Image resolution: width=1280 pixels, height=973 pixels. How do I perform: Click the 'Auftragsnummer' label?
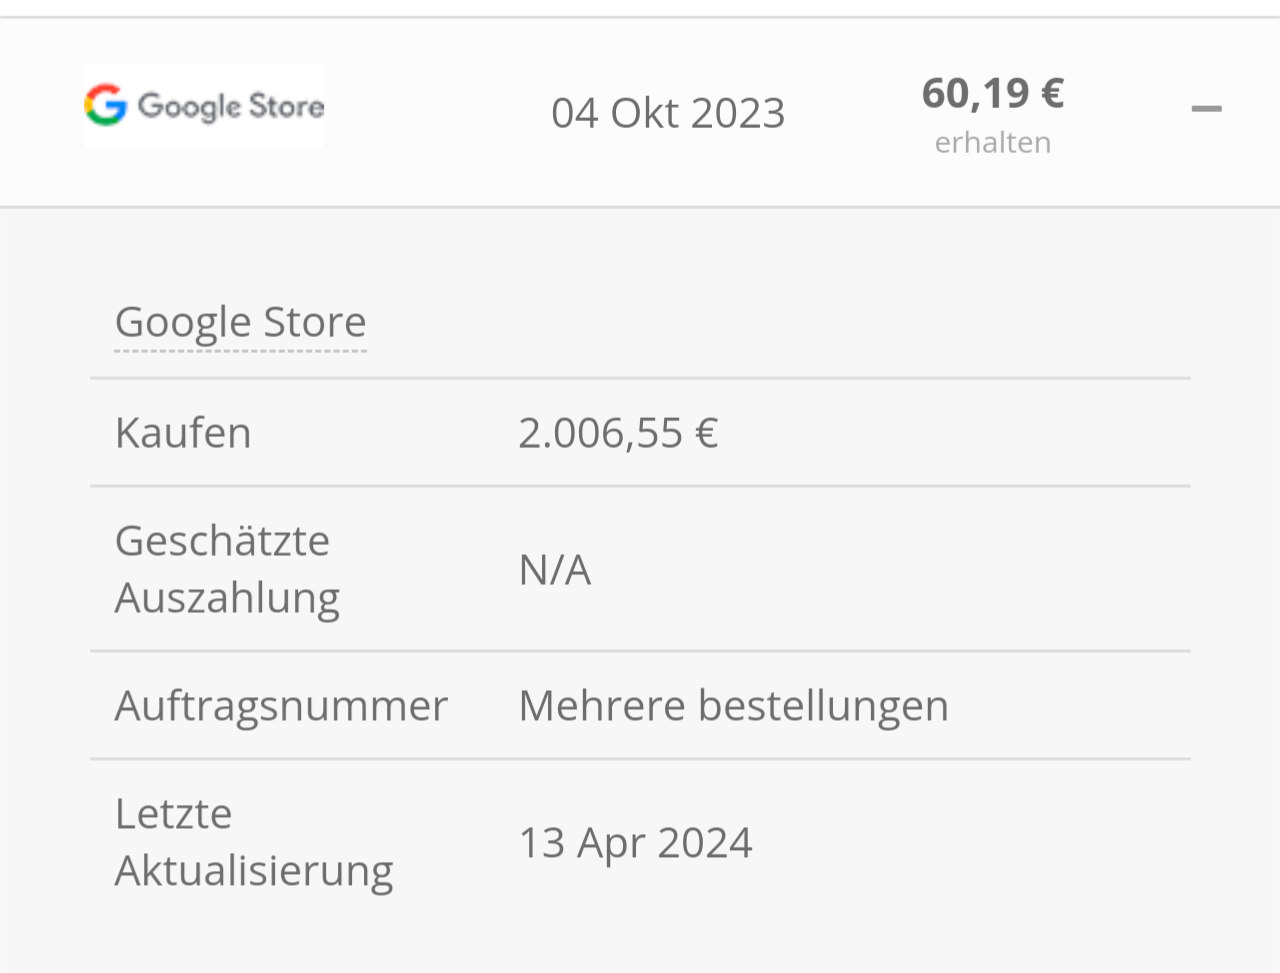click(x=281, y=706)
